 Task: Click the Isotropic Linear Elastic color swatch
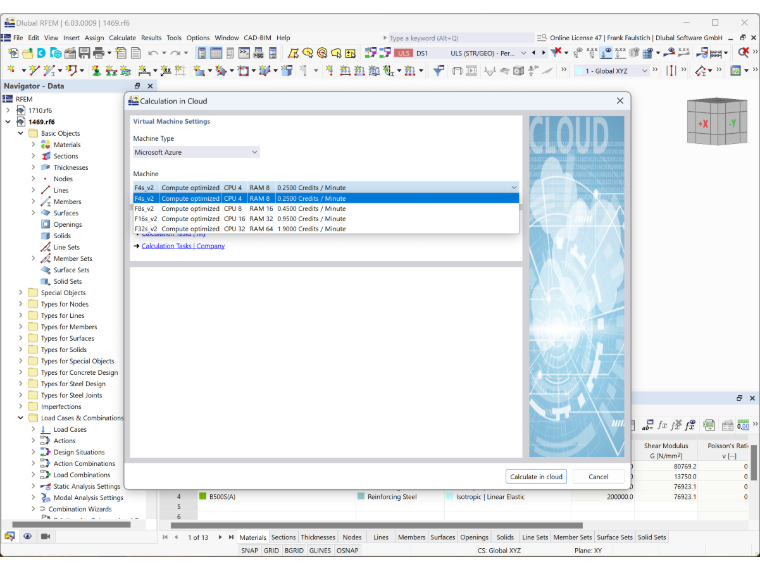click(x=449, y=496)
